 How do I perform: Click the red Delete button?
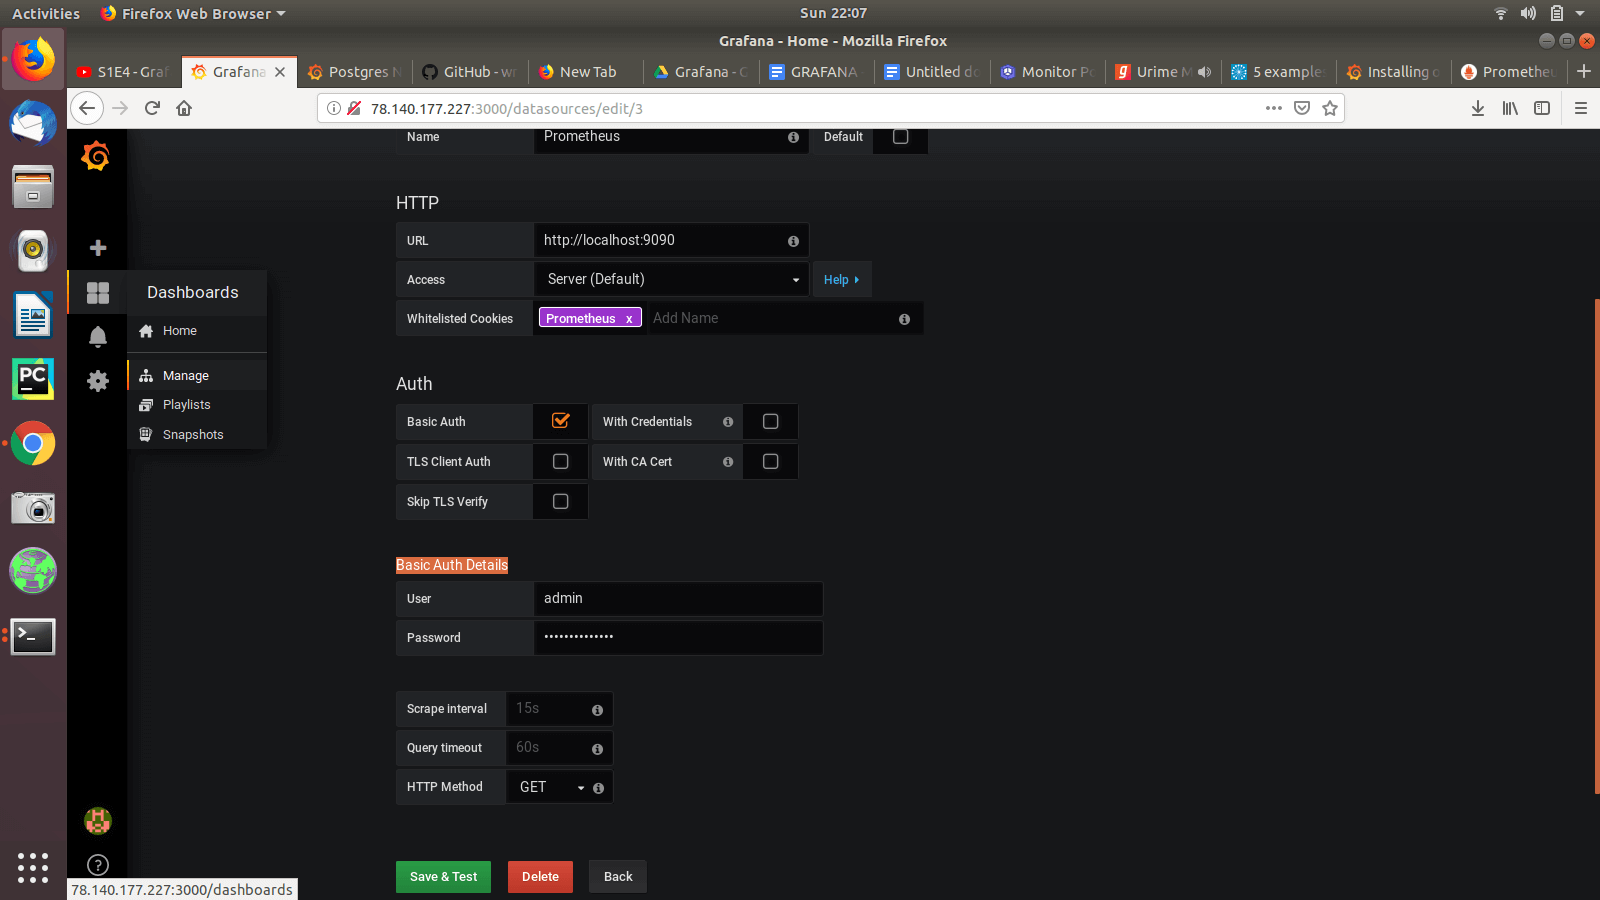pos(540,877)
